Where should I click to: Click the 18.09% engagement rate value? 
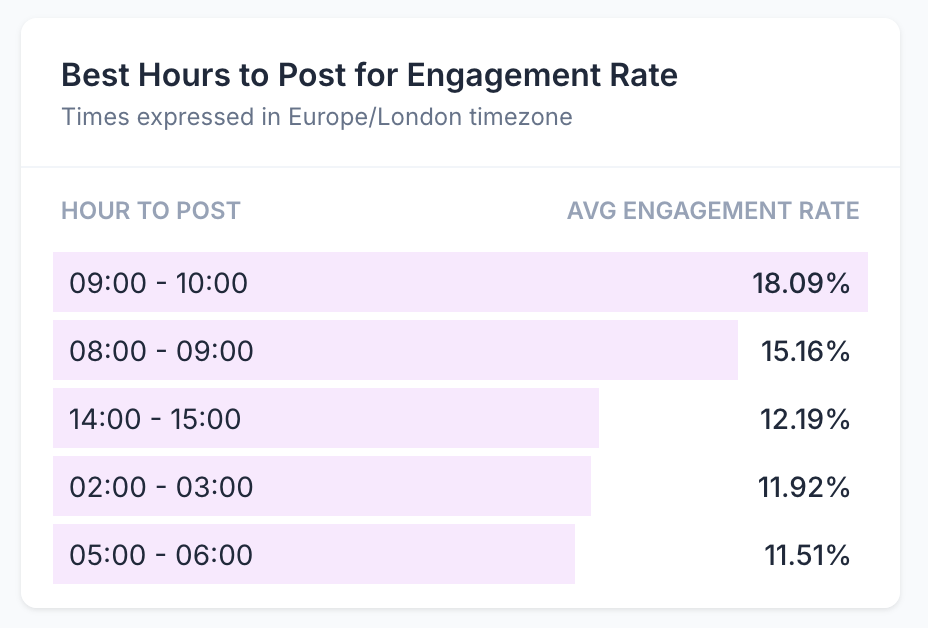pyautogui.click(x=801, y=283)
